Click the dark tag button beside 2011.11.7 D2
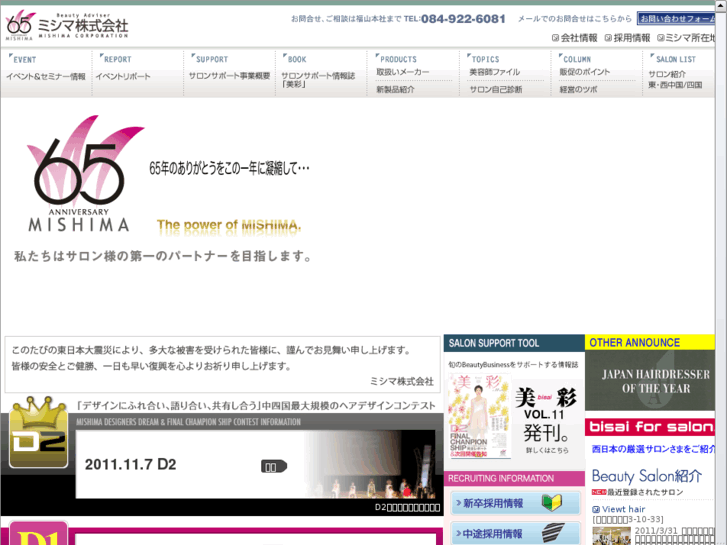 274,467
